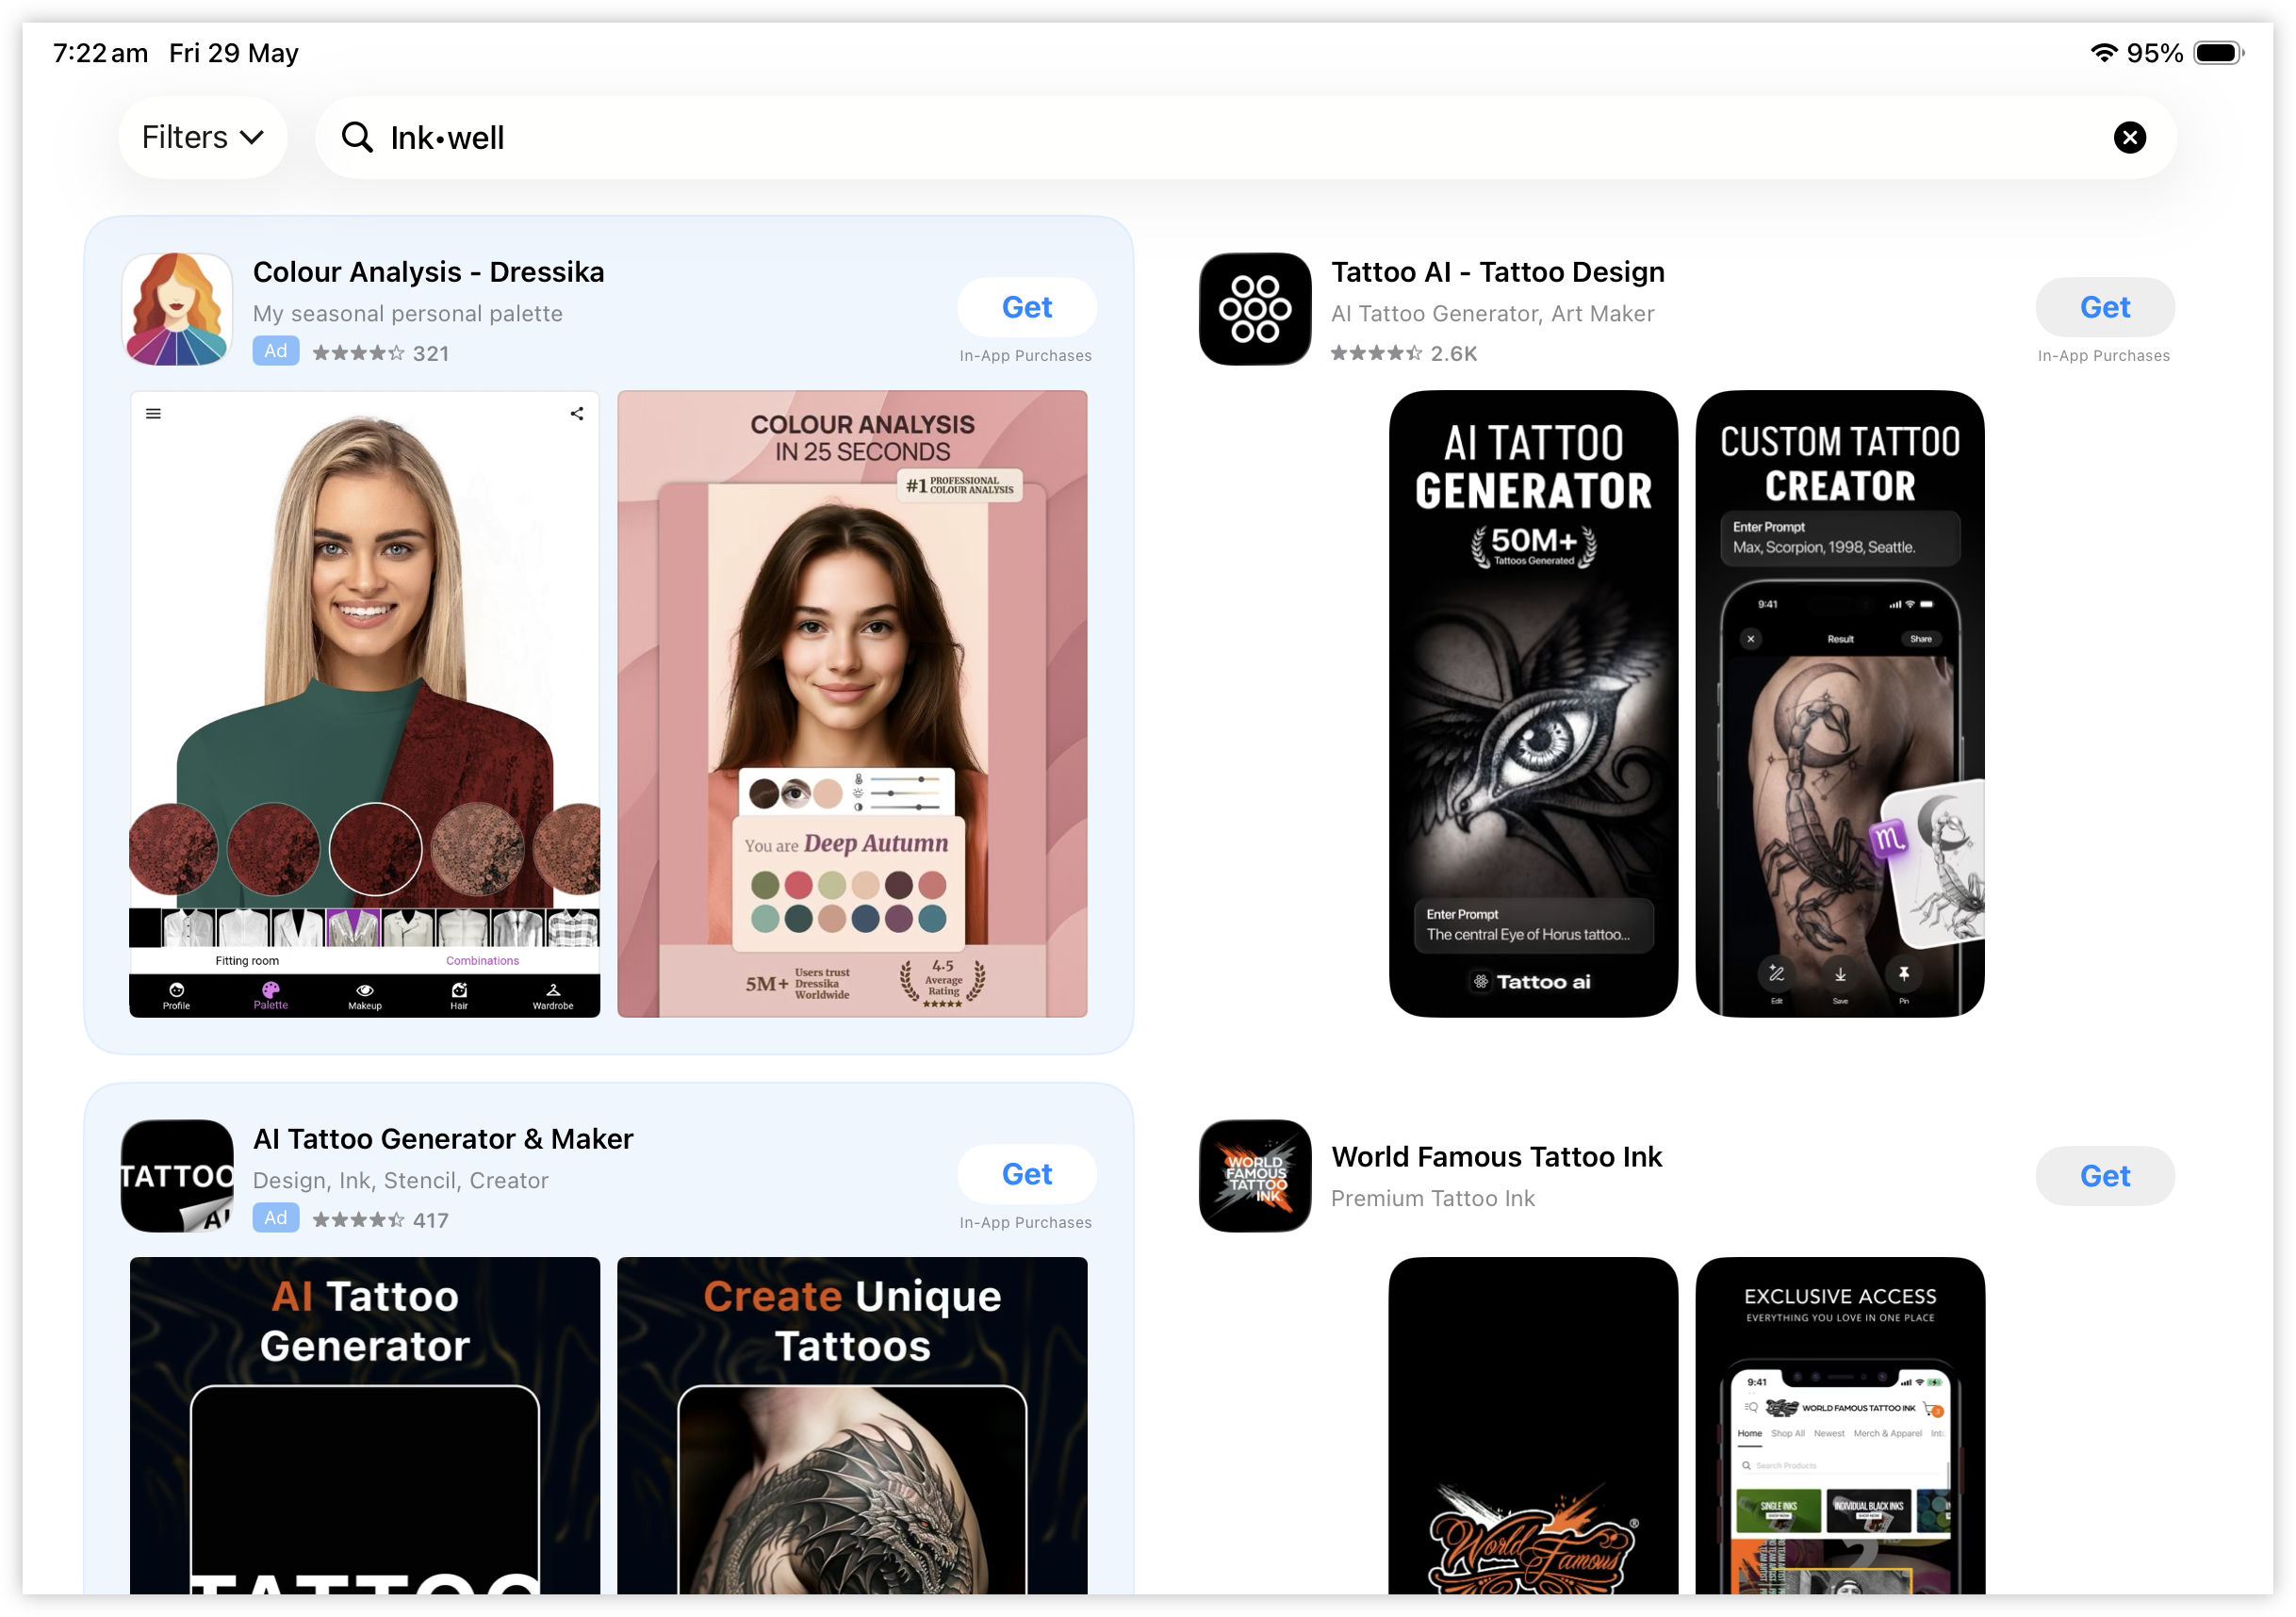2296x1617 pixels.
Task: Tap the share icon in Dressika screenshot
Action: click(x=577, y=413)
